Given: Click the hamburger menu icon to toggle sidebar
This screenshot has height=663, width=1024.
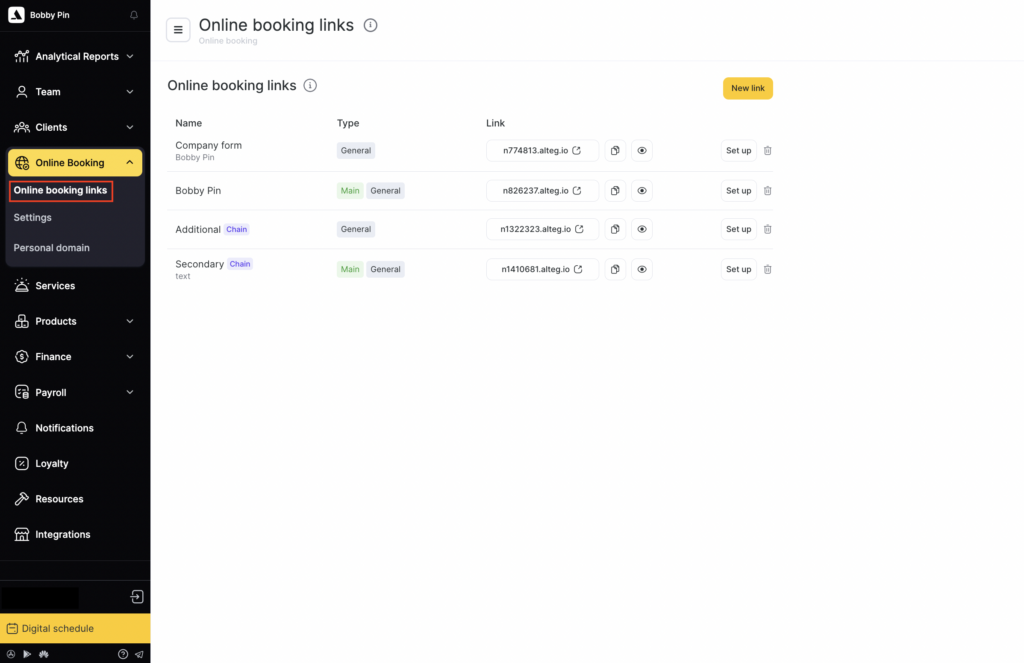Looking at the screenshot, I should 178,30.
